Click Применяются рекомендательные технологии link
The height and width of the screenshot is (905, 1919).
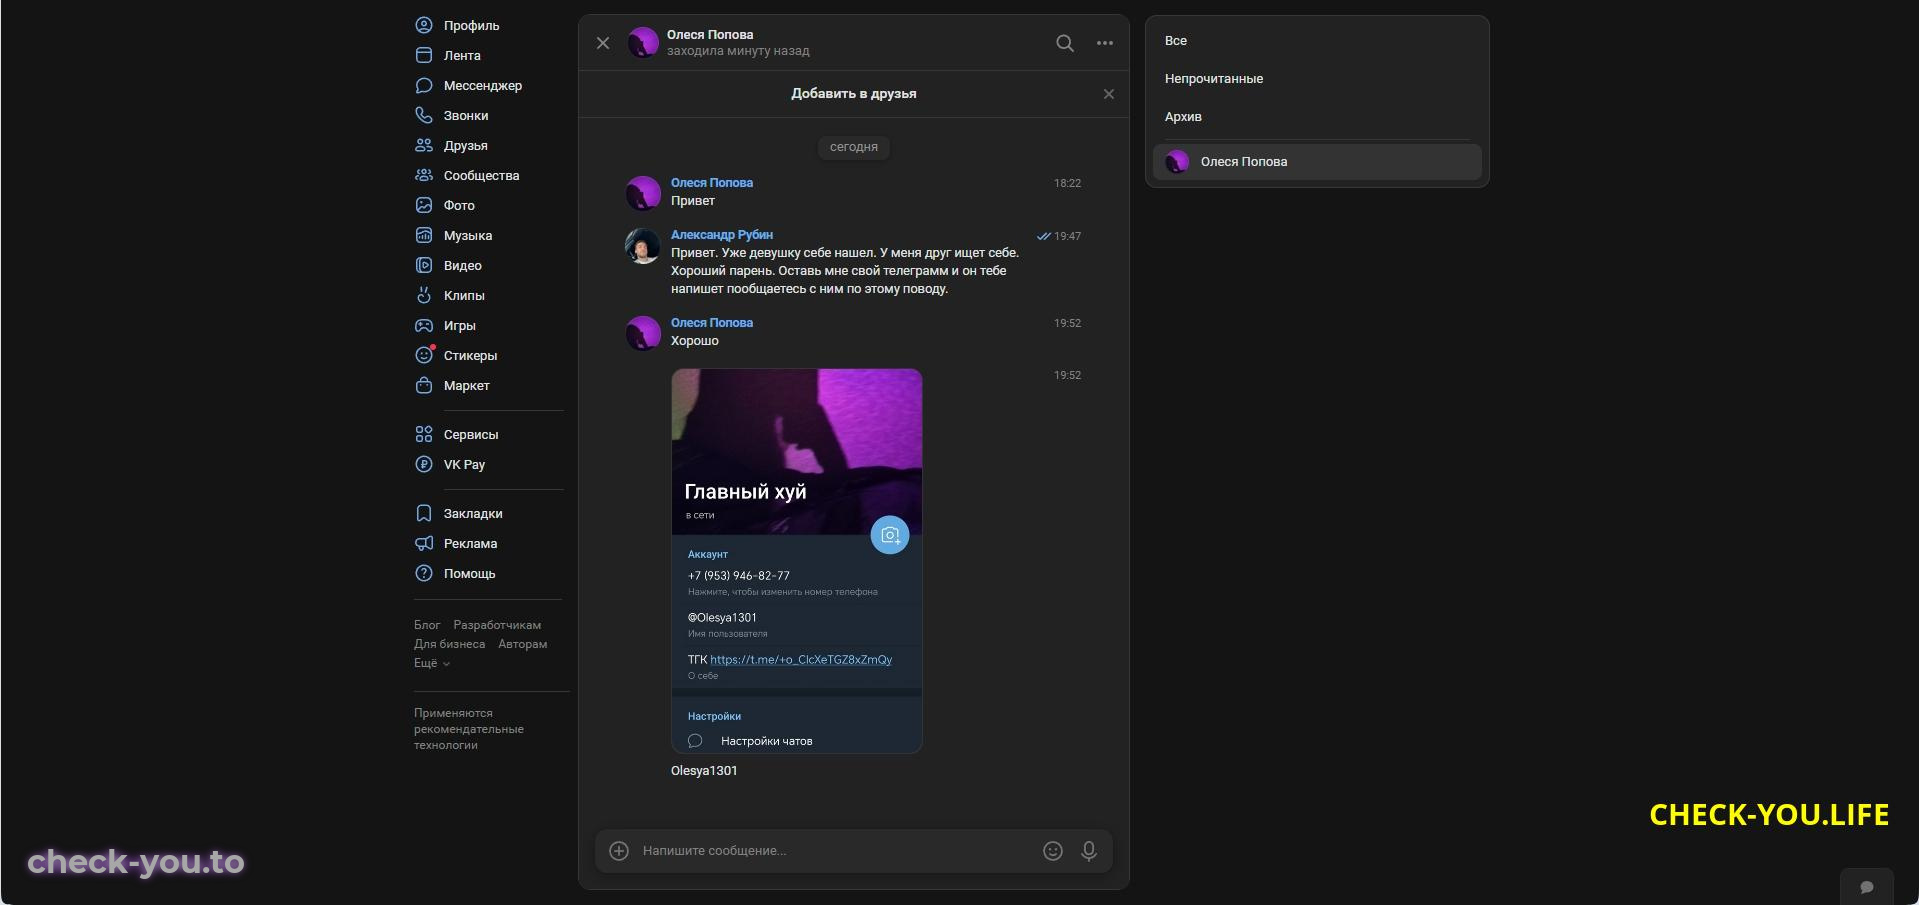click(469, 729)
